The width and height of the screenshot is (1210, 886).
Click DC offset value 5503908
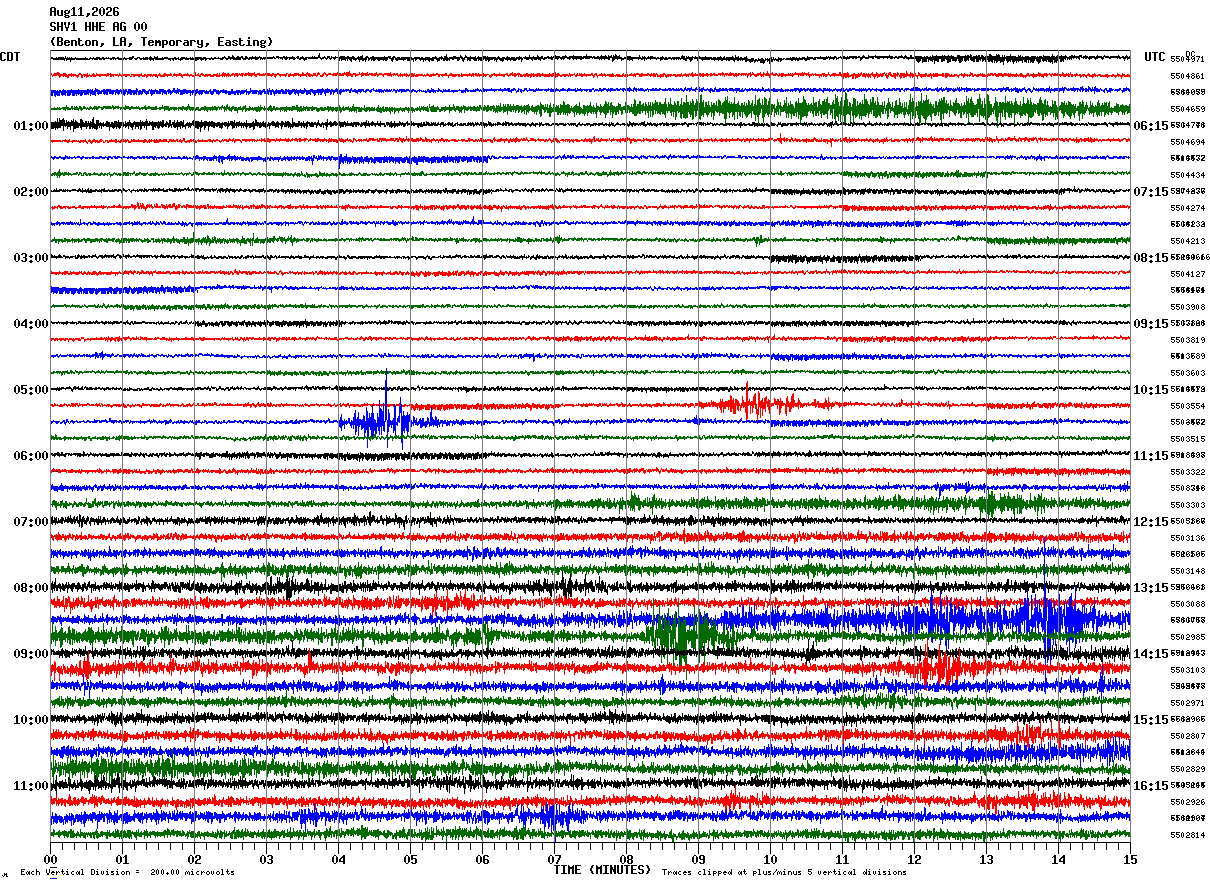click(x=1187, y=307)
